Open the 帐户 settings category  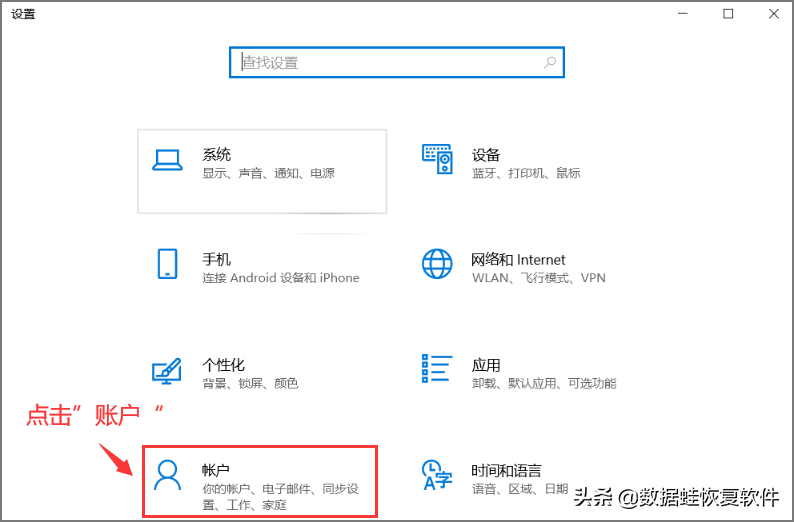[260, 481]
